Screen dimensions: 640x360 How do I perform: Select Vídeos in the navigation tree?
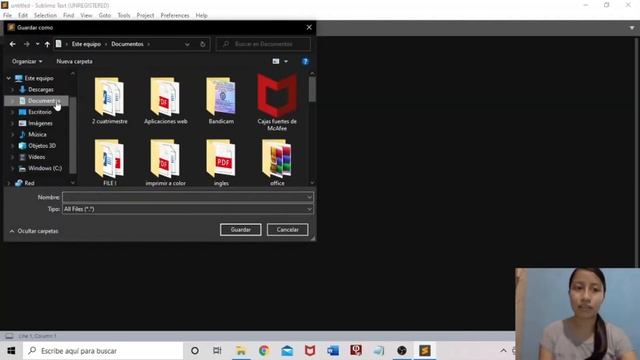point(36,157)
